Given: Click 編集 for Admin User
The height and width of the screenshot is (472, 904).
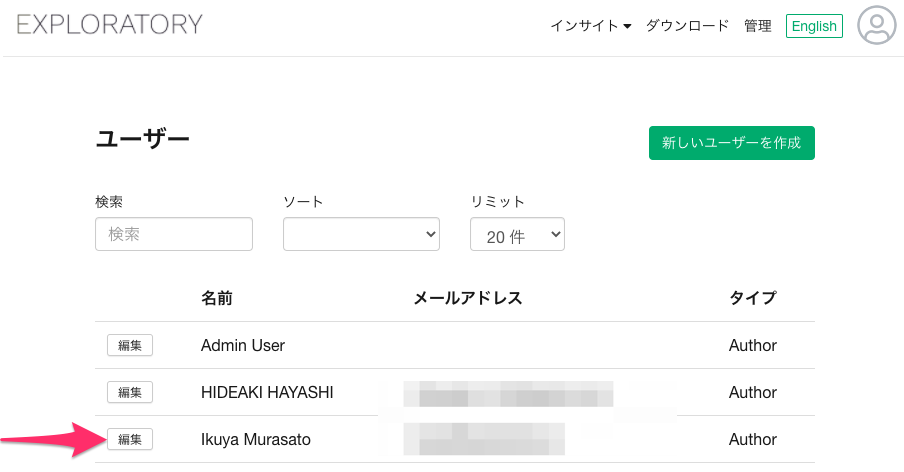Looking at the screenshot, I should 130,345.
